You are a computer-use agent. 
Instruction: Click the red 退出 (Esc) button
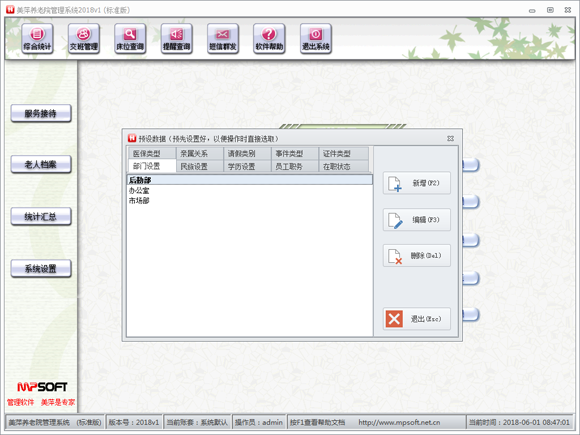(x=417, y=318)
